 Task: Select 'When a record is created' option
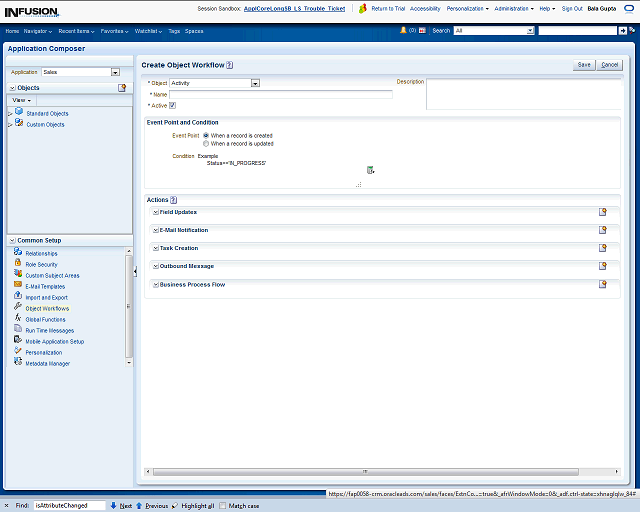point(206,135)
